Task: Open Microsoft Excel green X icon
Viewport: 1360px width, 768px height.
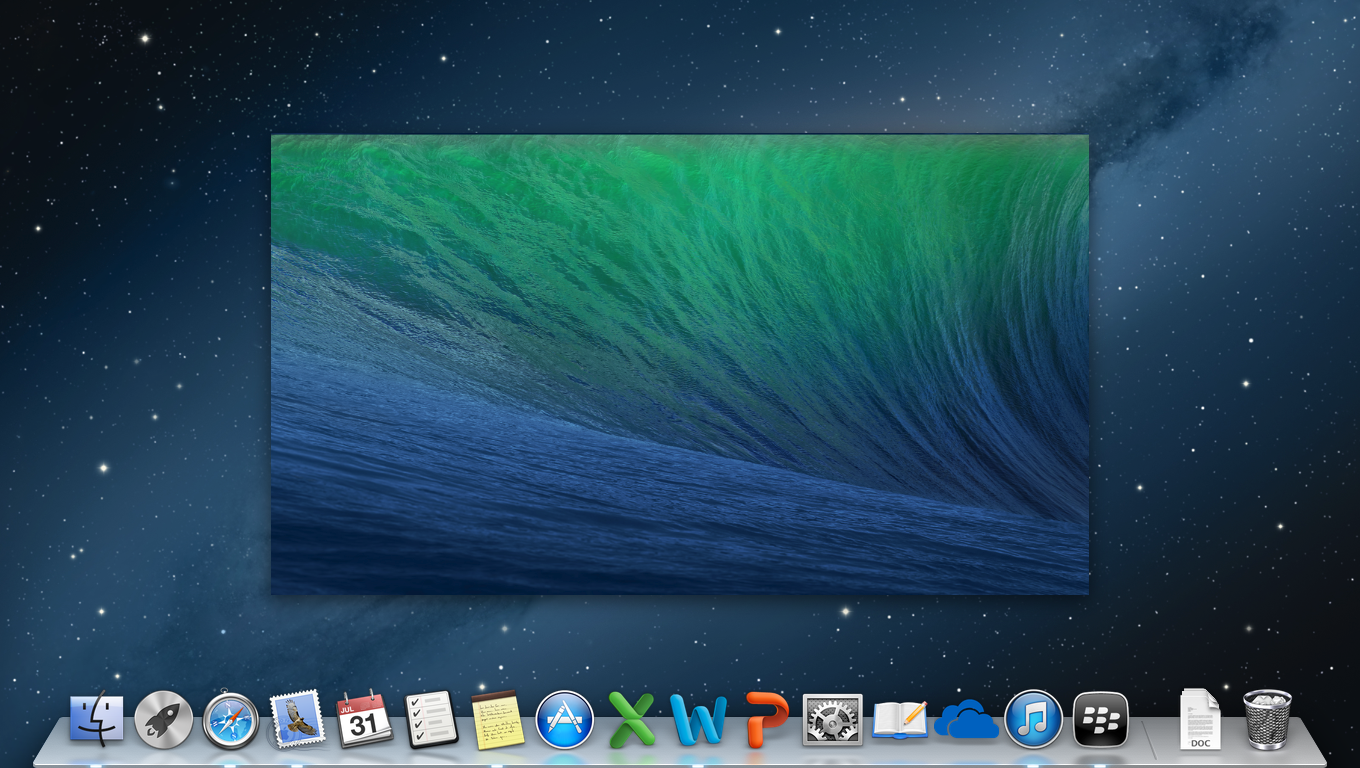Action: pyautogui.click(x=632, y=720)
